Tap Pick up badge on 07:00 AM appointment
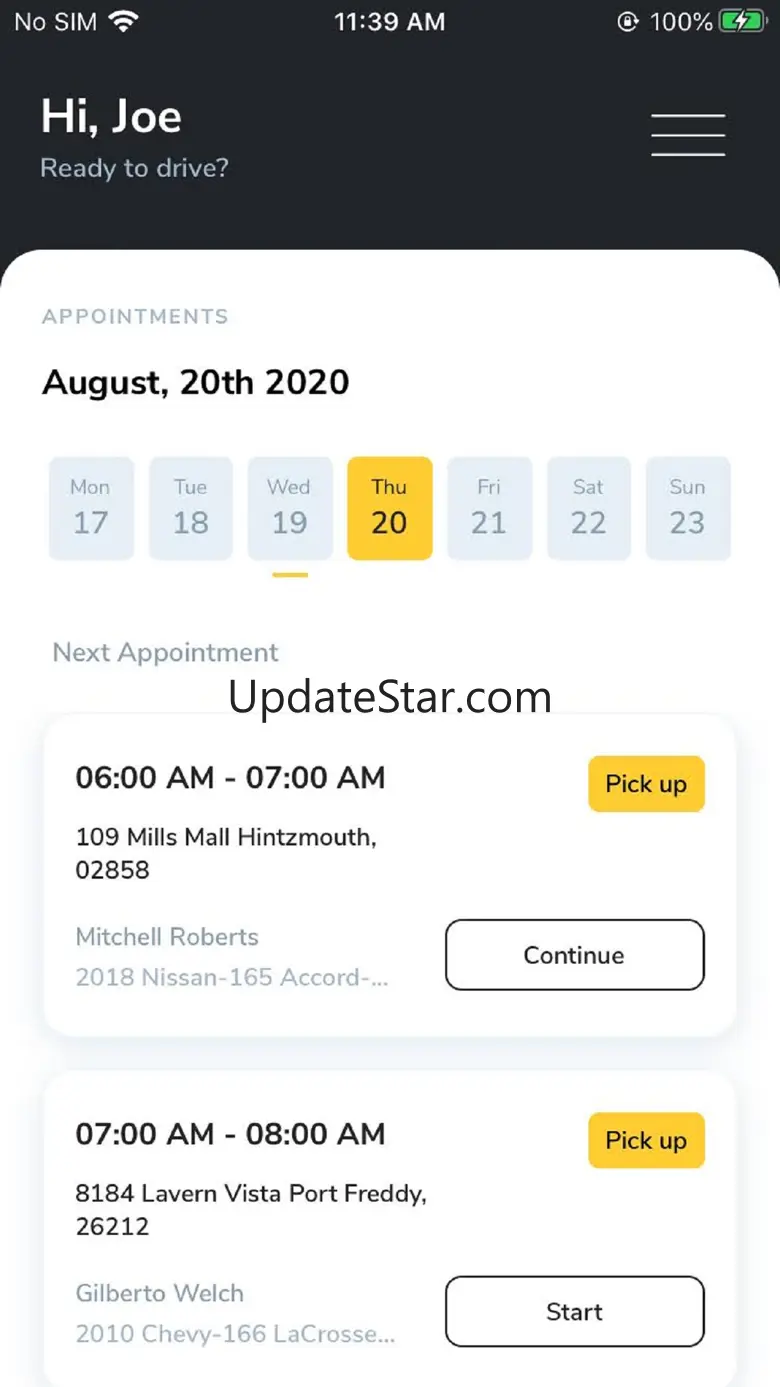This screenshot has width=780, height=1387. click(x=646, y=1140)
